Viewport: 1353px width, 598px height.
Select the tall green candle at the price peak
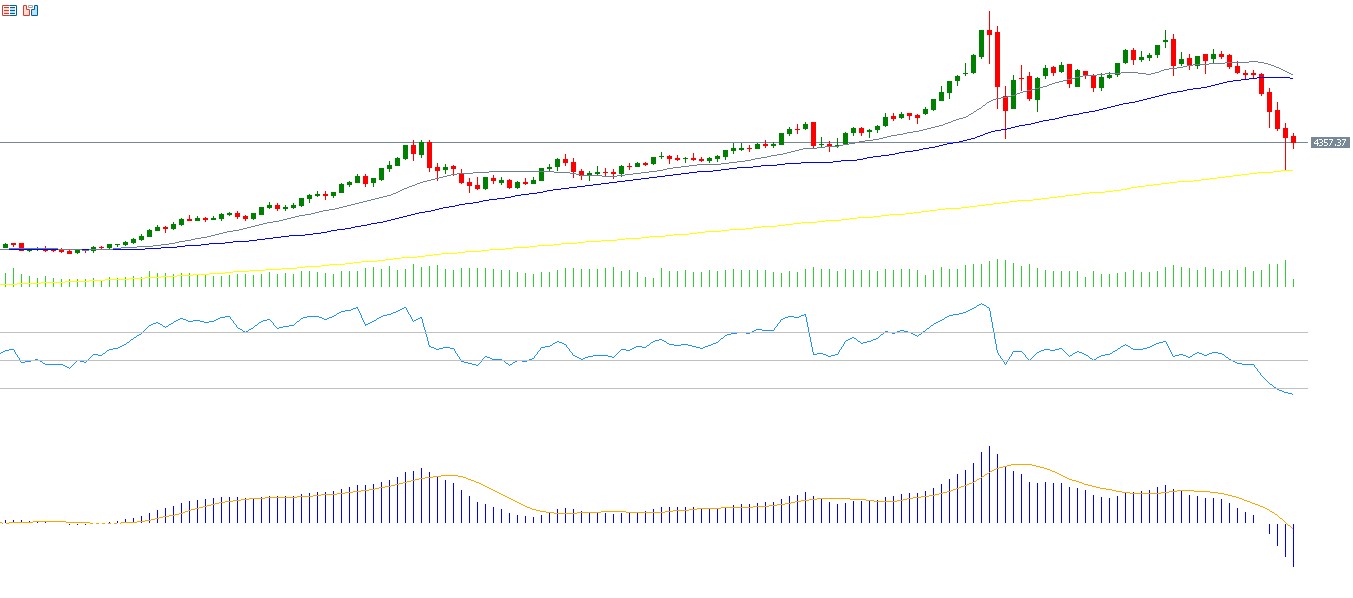pos(980,43)
